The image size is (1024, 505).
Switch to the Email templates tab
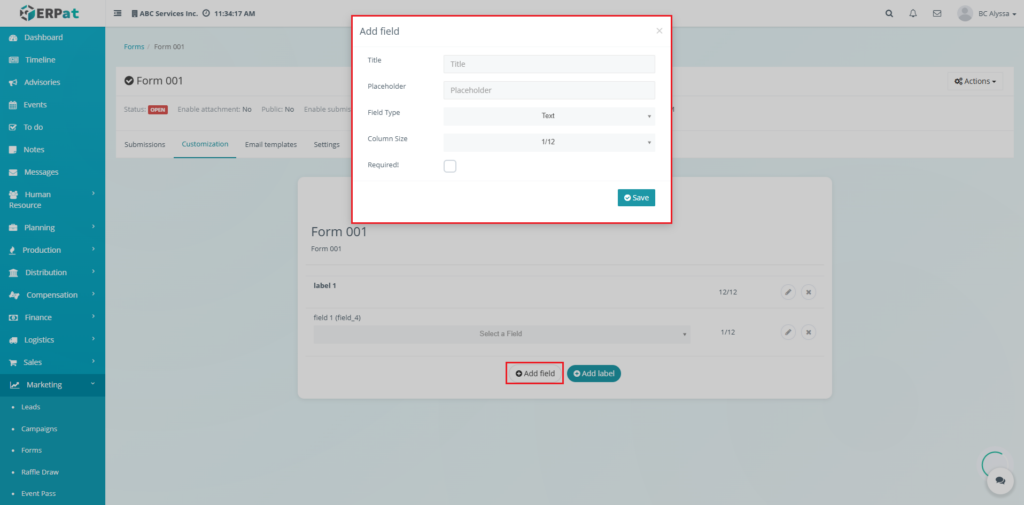pos(271,145)
